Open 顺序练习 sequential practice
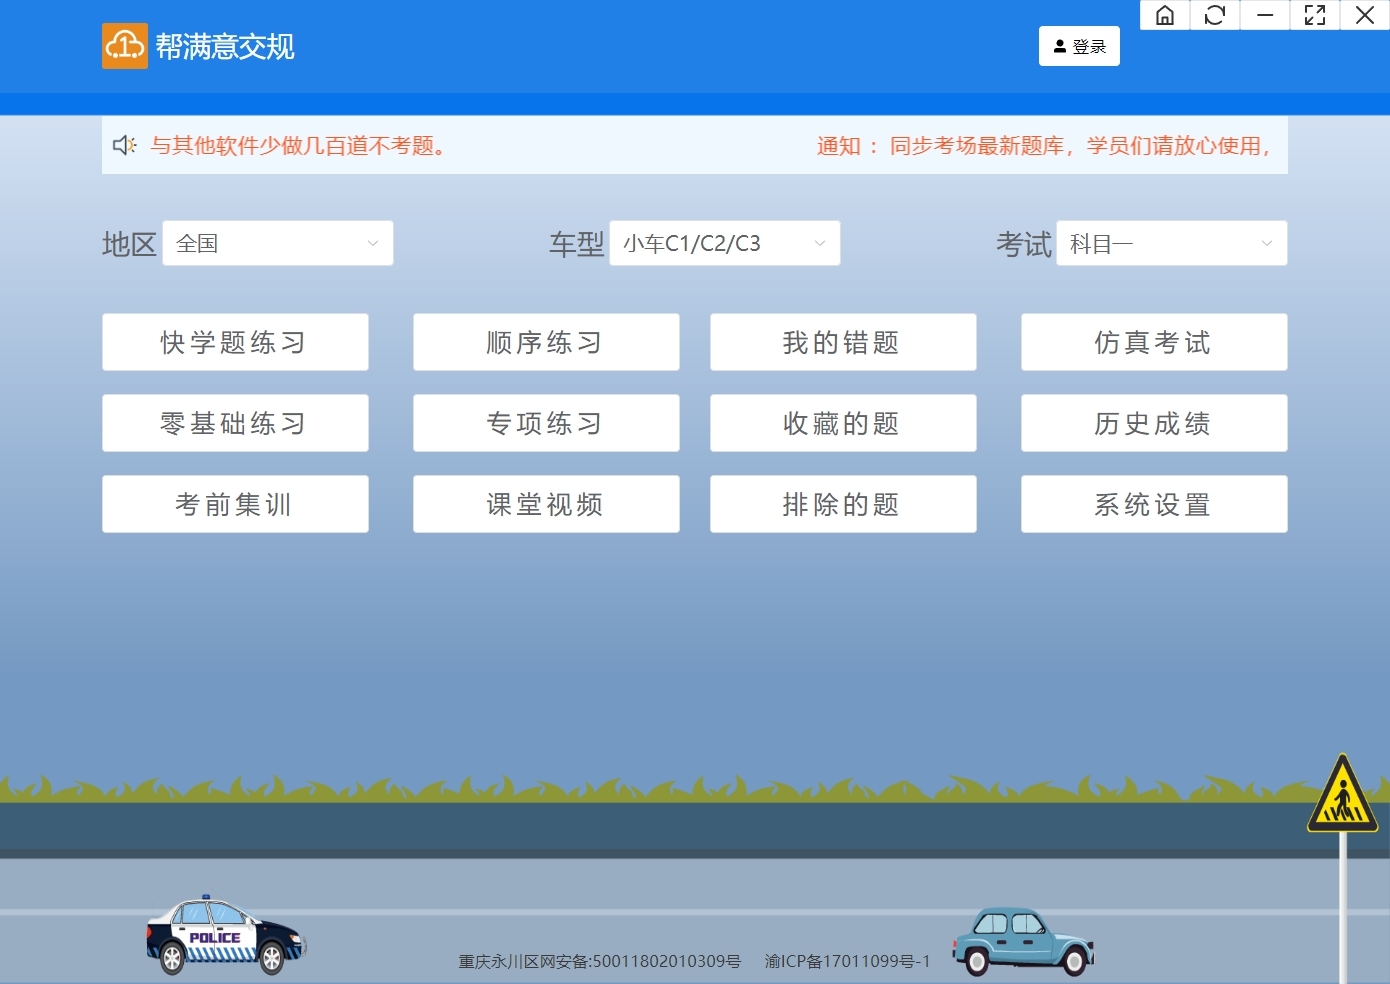Screen dimensions: 1390x984 [545, 342]
